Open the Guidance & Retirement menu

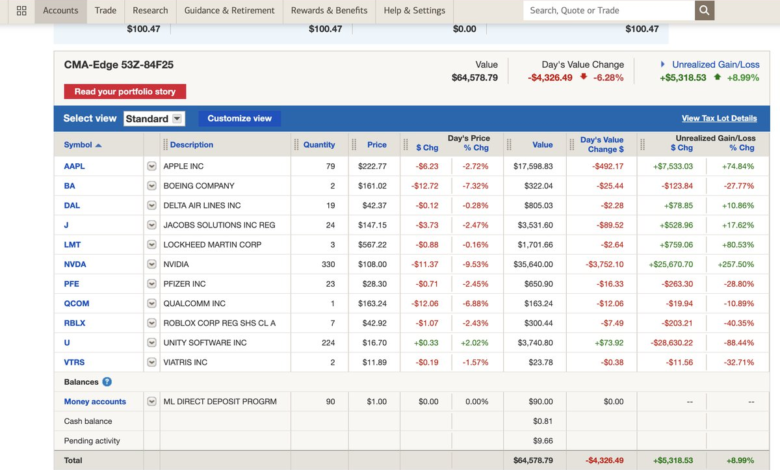point(229,10)
